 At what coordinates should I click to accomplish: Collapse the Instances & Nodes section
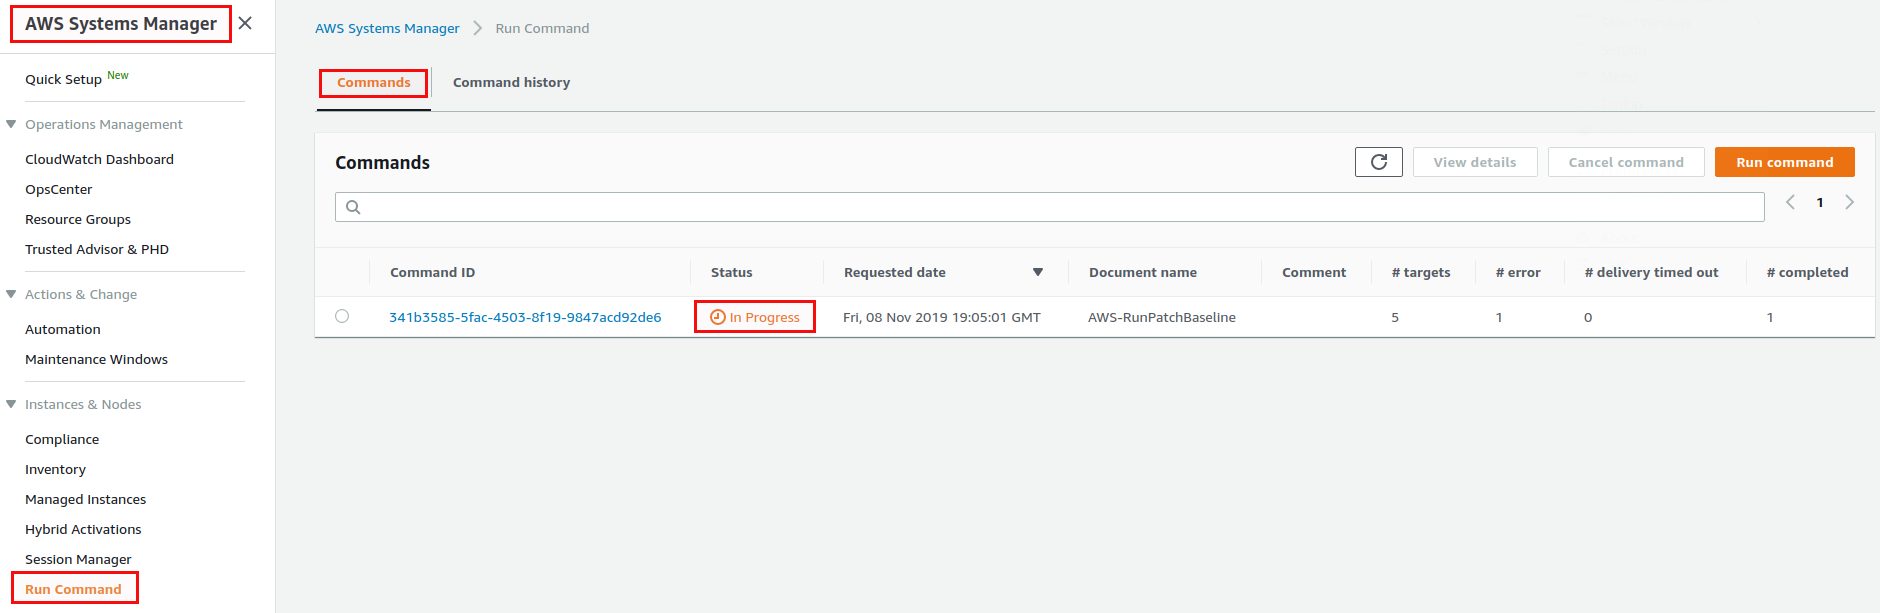tap(11, 404)
